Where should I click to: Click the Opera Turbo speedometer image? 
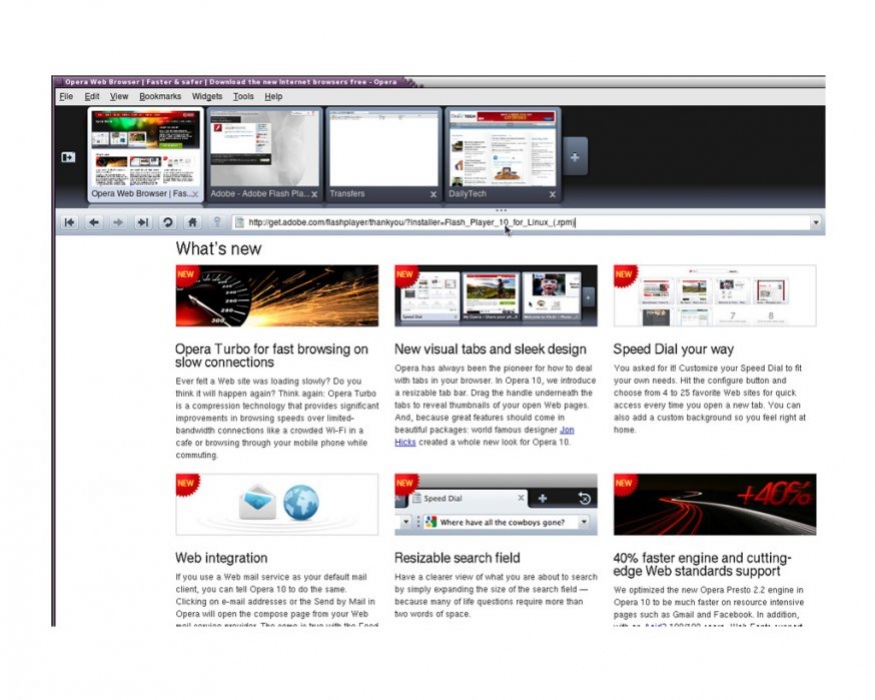click(x=277, y=296)
